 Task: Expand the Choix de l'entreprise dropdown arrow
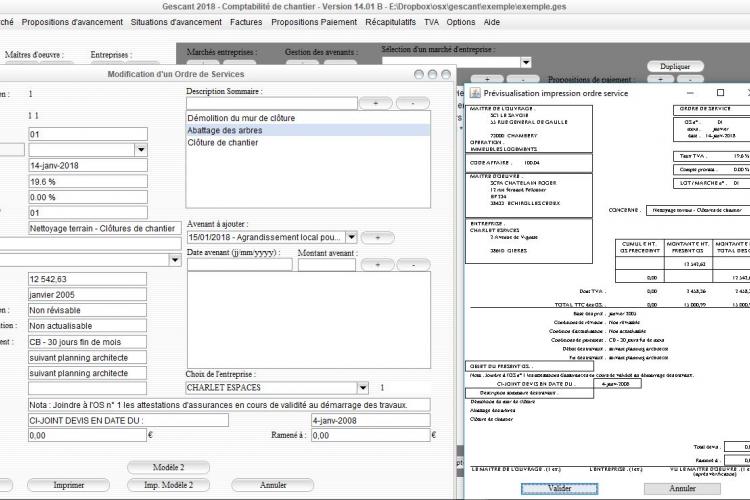[x=363, y=388]
